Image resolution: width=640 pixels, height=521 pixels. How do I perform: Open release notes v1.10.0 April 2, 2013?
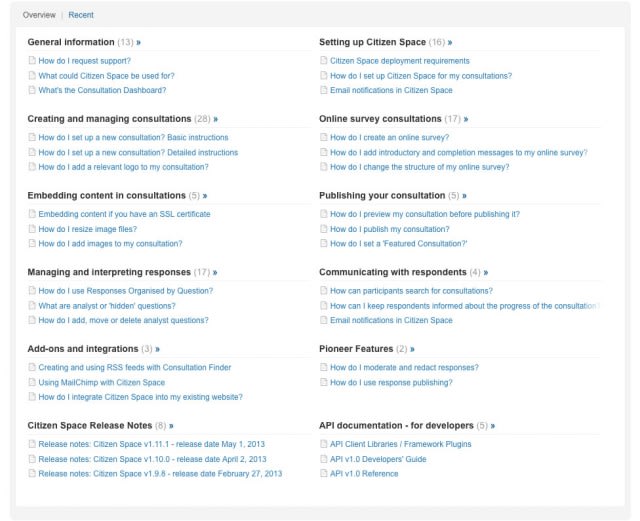152,459
